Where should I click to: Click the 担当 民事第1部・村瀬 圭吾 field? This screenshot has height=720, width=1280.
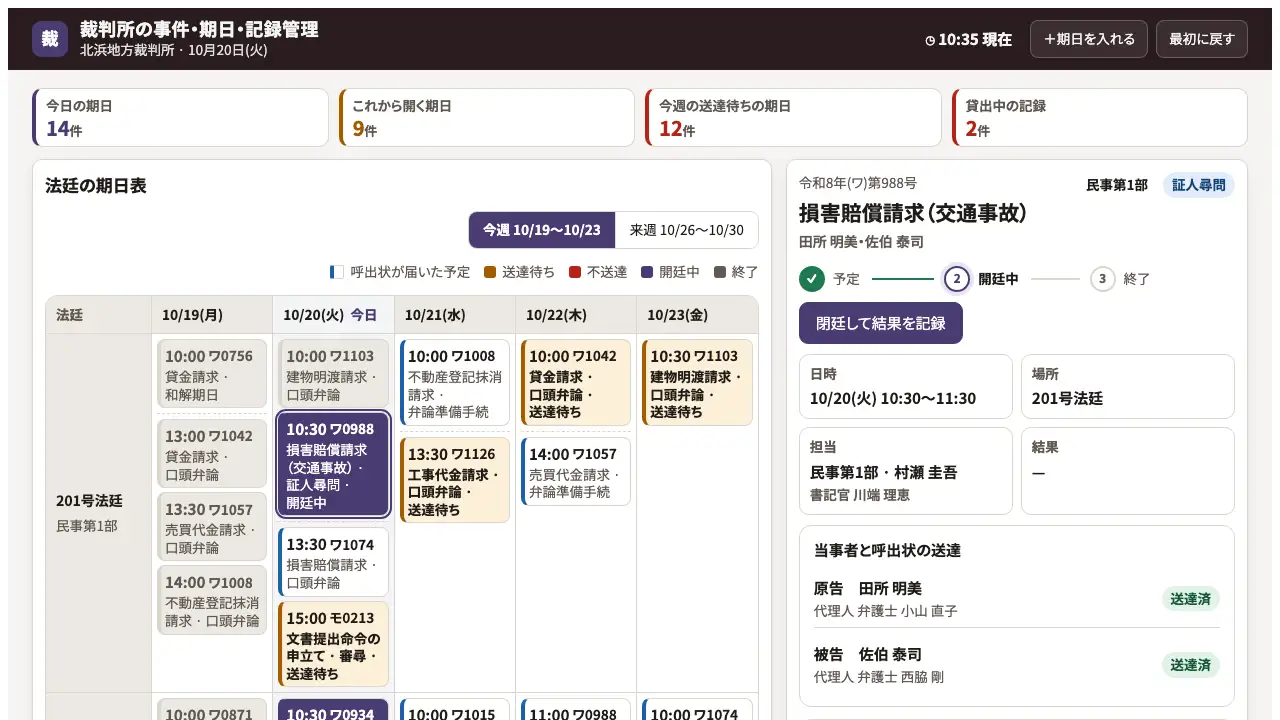[906, 471]
